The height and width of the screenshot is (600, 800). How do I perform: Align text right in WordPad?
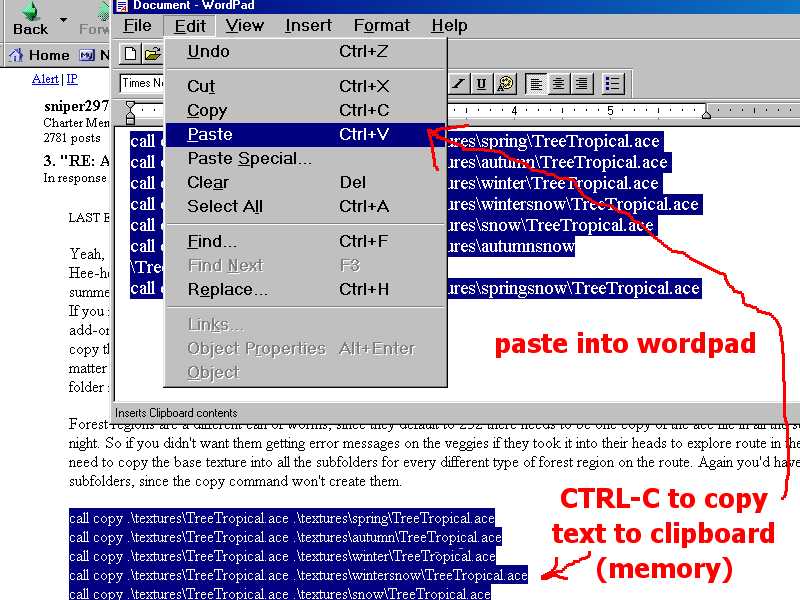click(581, 84)
